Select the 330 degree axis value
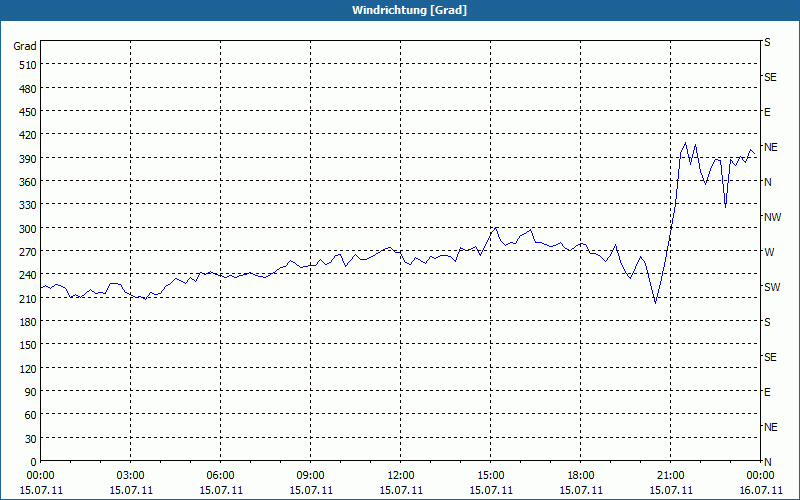The height and width of the screenshot is (500, 800). pyautogui.click(x=29, y=205)
